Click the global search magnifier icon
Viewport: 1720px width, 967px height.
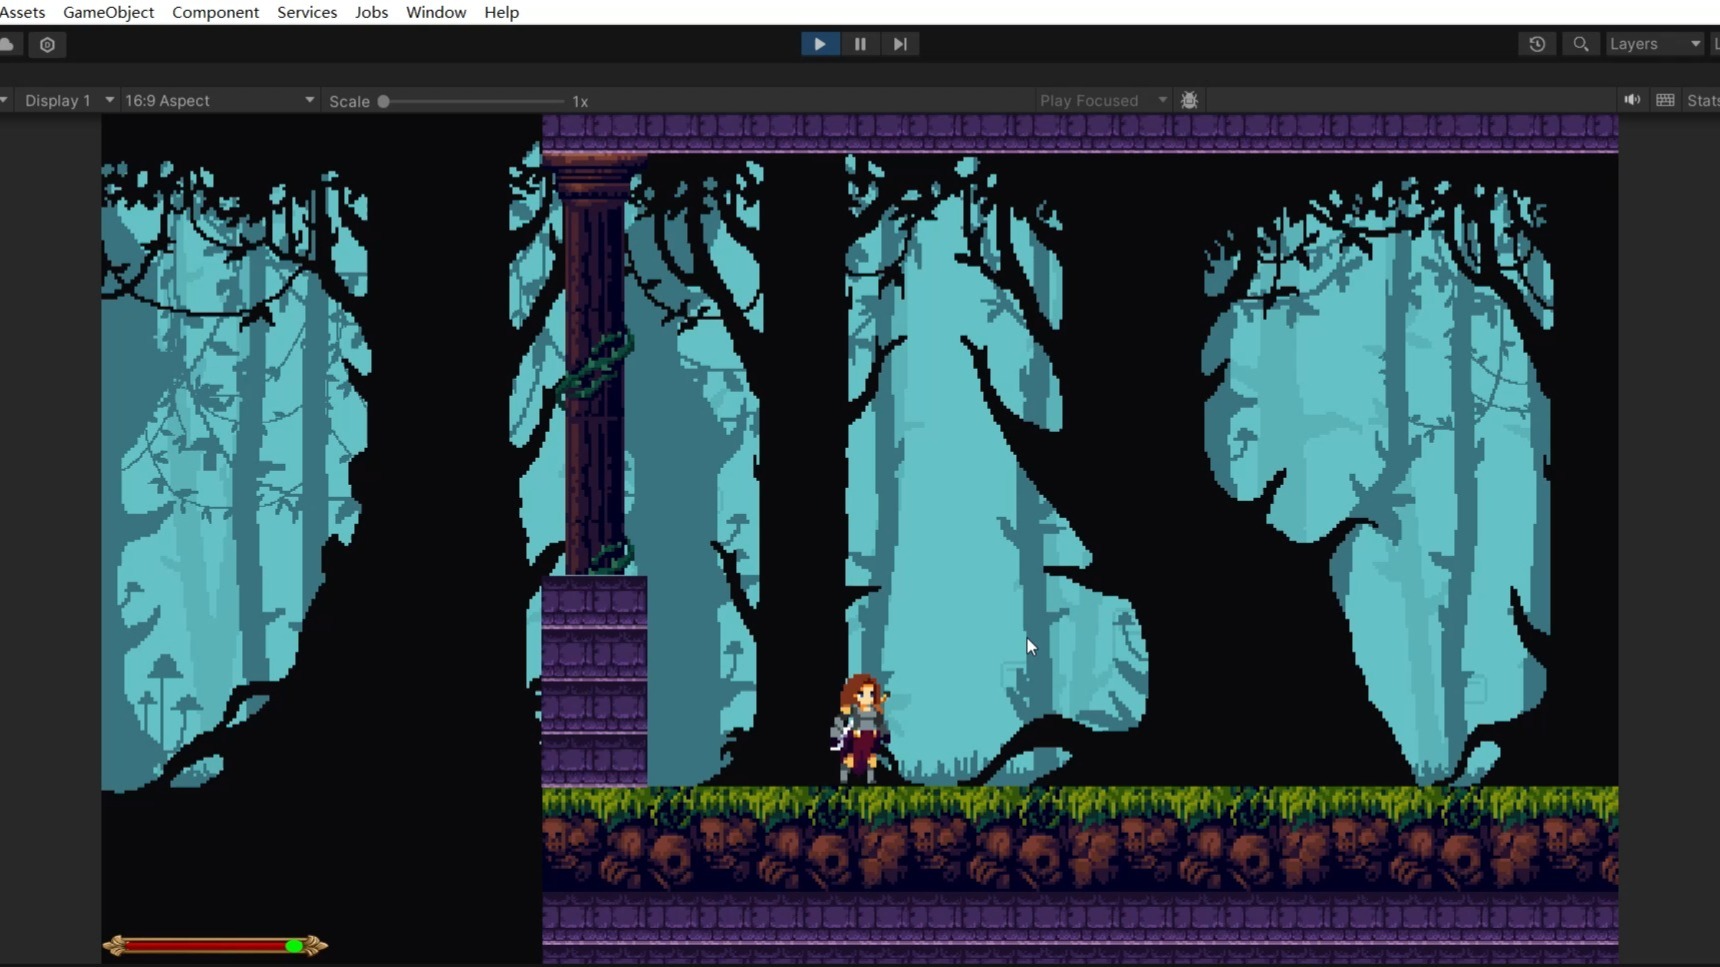click(1581, 44)
